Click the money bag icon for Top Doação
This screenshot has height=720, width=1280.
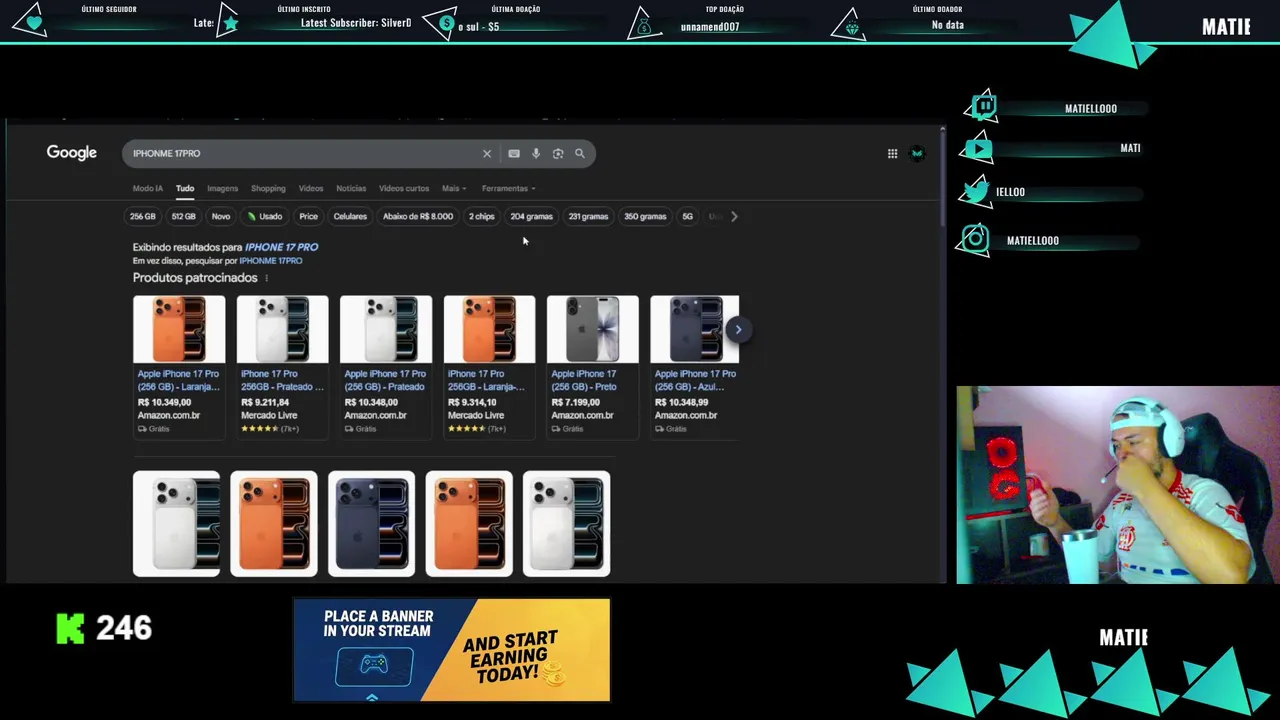point(644,27)
